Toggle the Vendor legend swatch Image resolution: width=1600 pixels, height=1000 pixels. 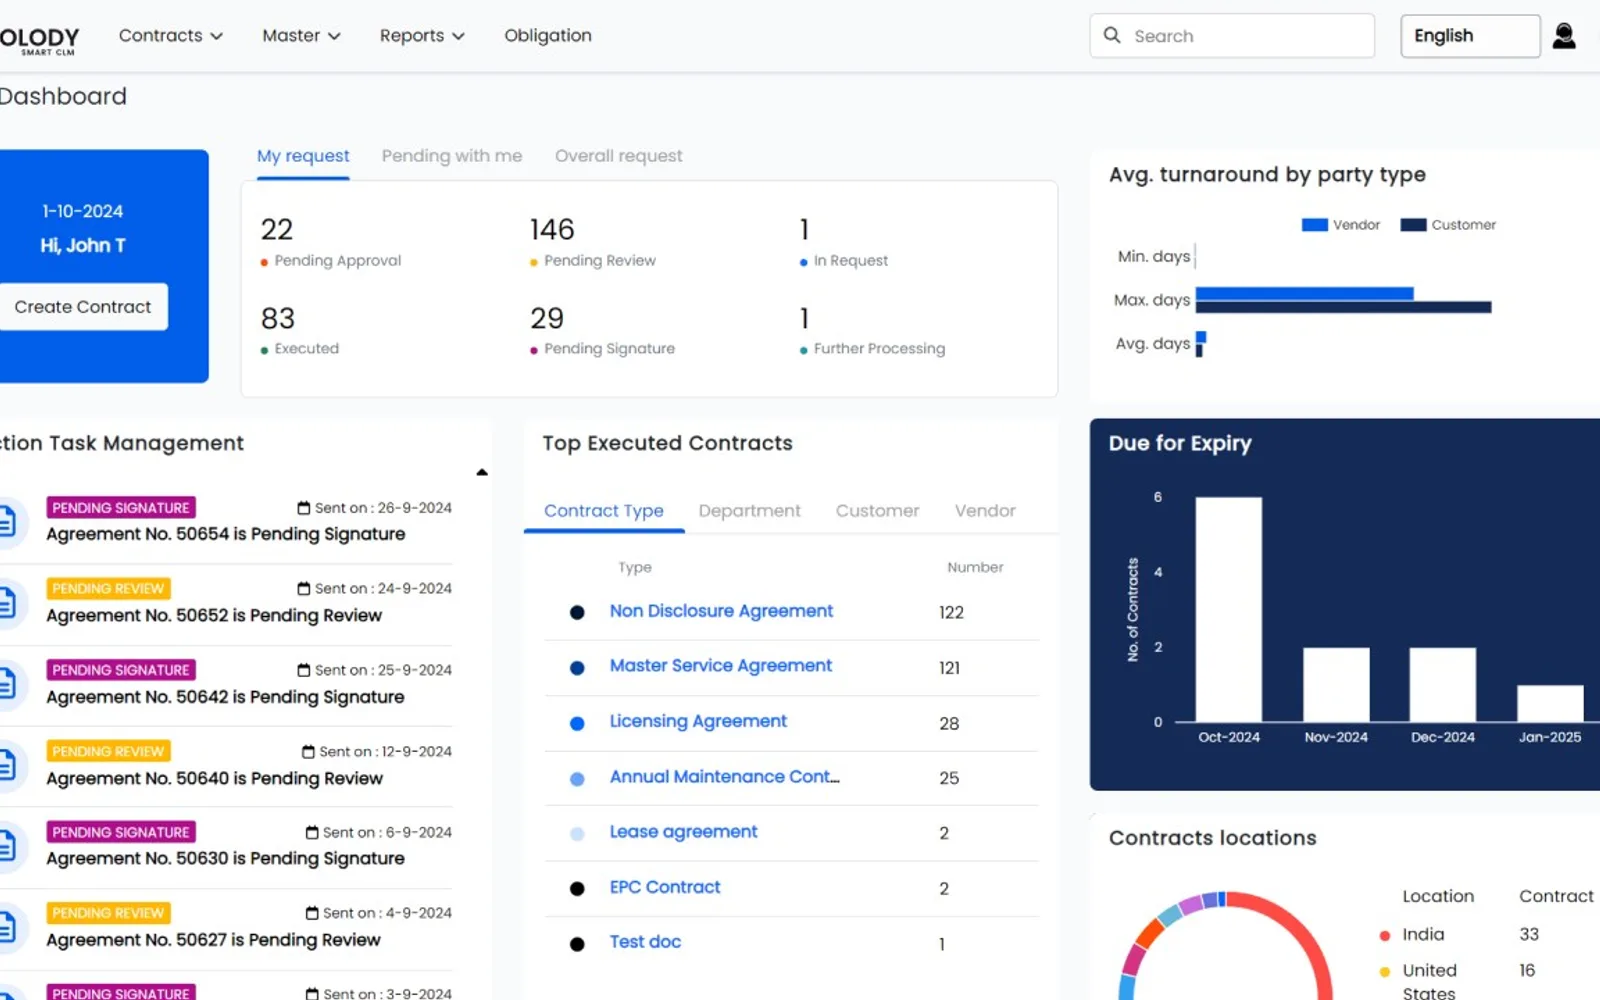click(x=1314, y=225)
